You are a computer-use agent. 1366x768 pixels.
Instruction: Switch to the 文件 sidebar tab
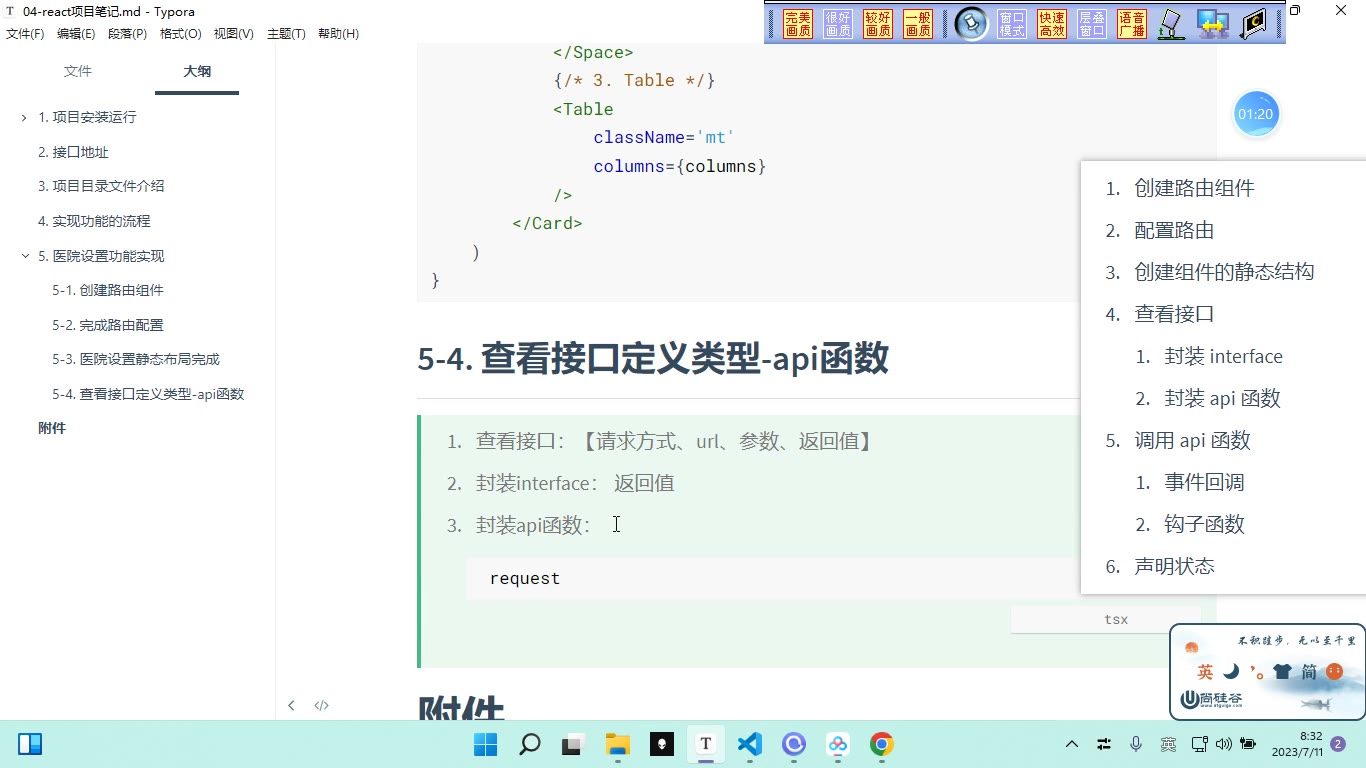tap(78, 71)
